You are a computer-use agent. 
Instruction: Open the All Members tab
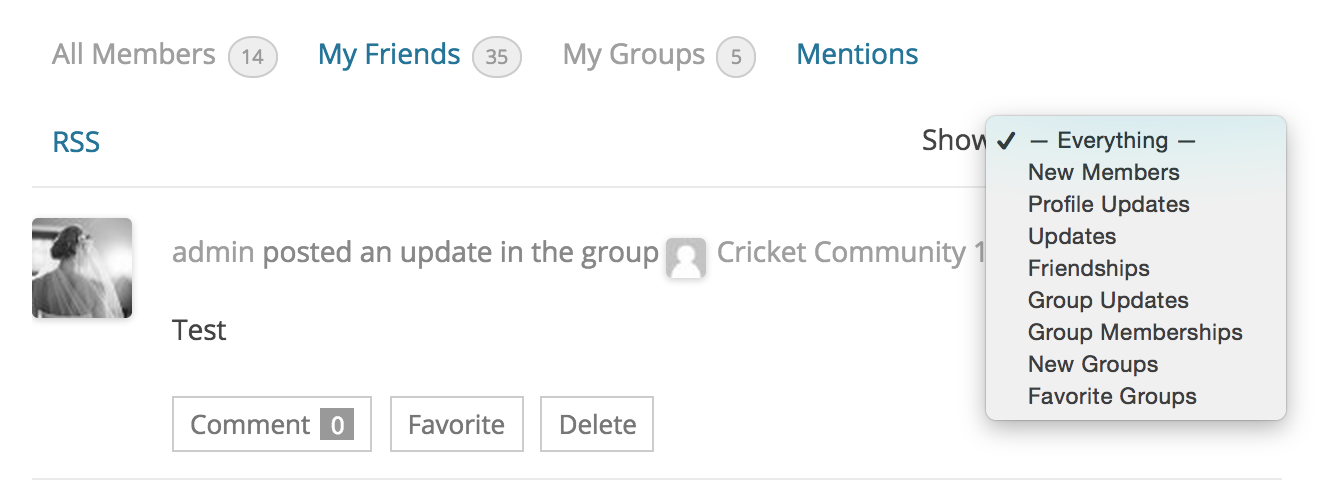coord(133,55)
